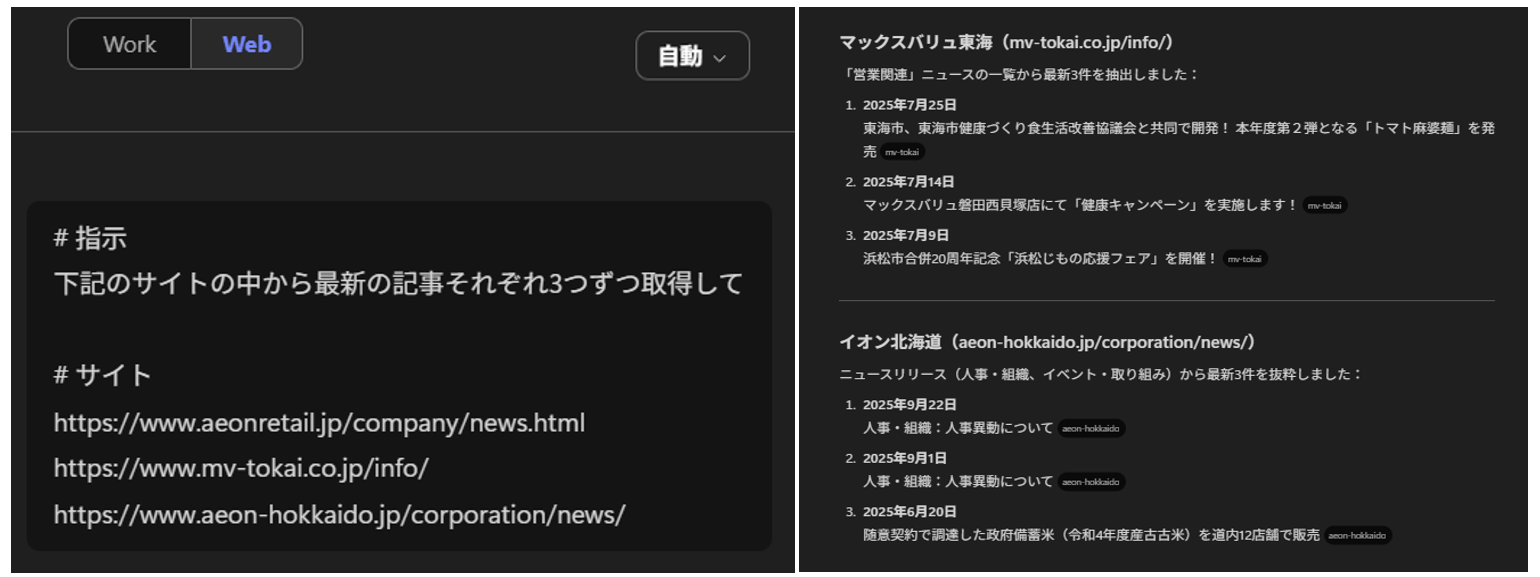The image size is (1540, 577).
Task: Open the 自動 mode dropdown
Action: click(692, 56)
